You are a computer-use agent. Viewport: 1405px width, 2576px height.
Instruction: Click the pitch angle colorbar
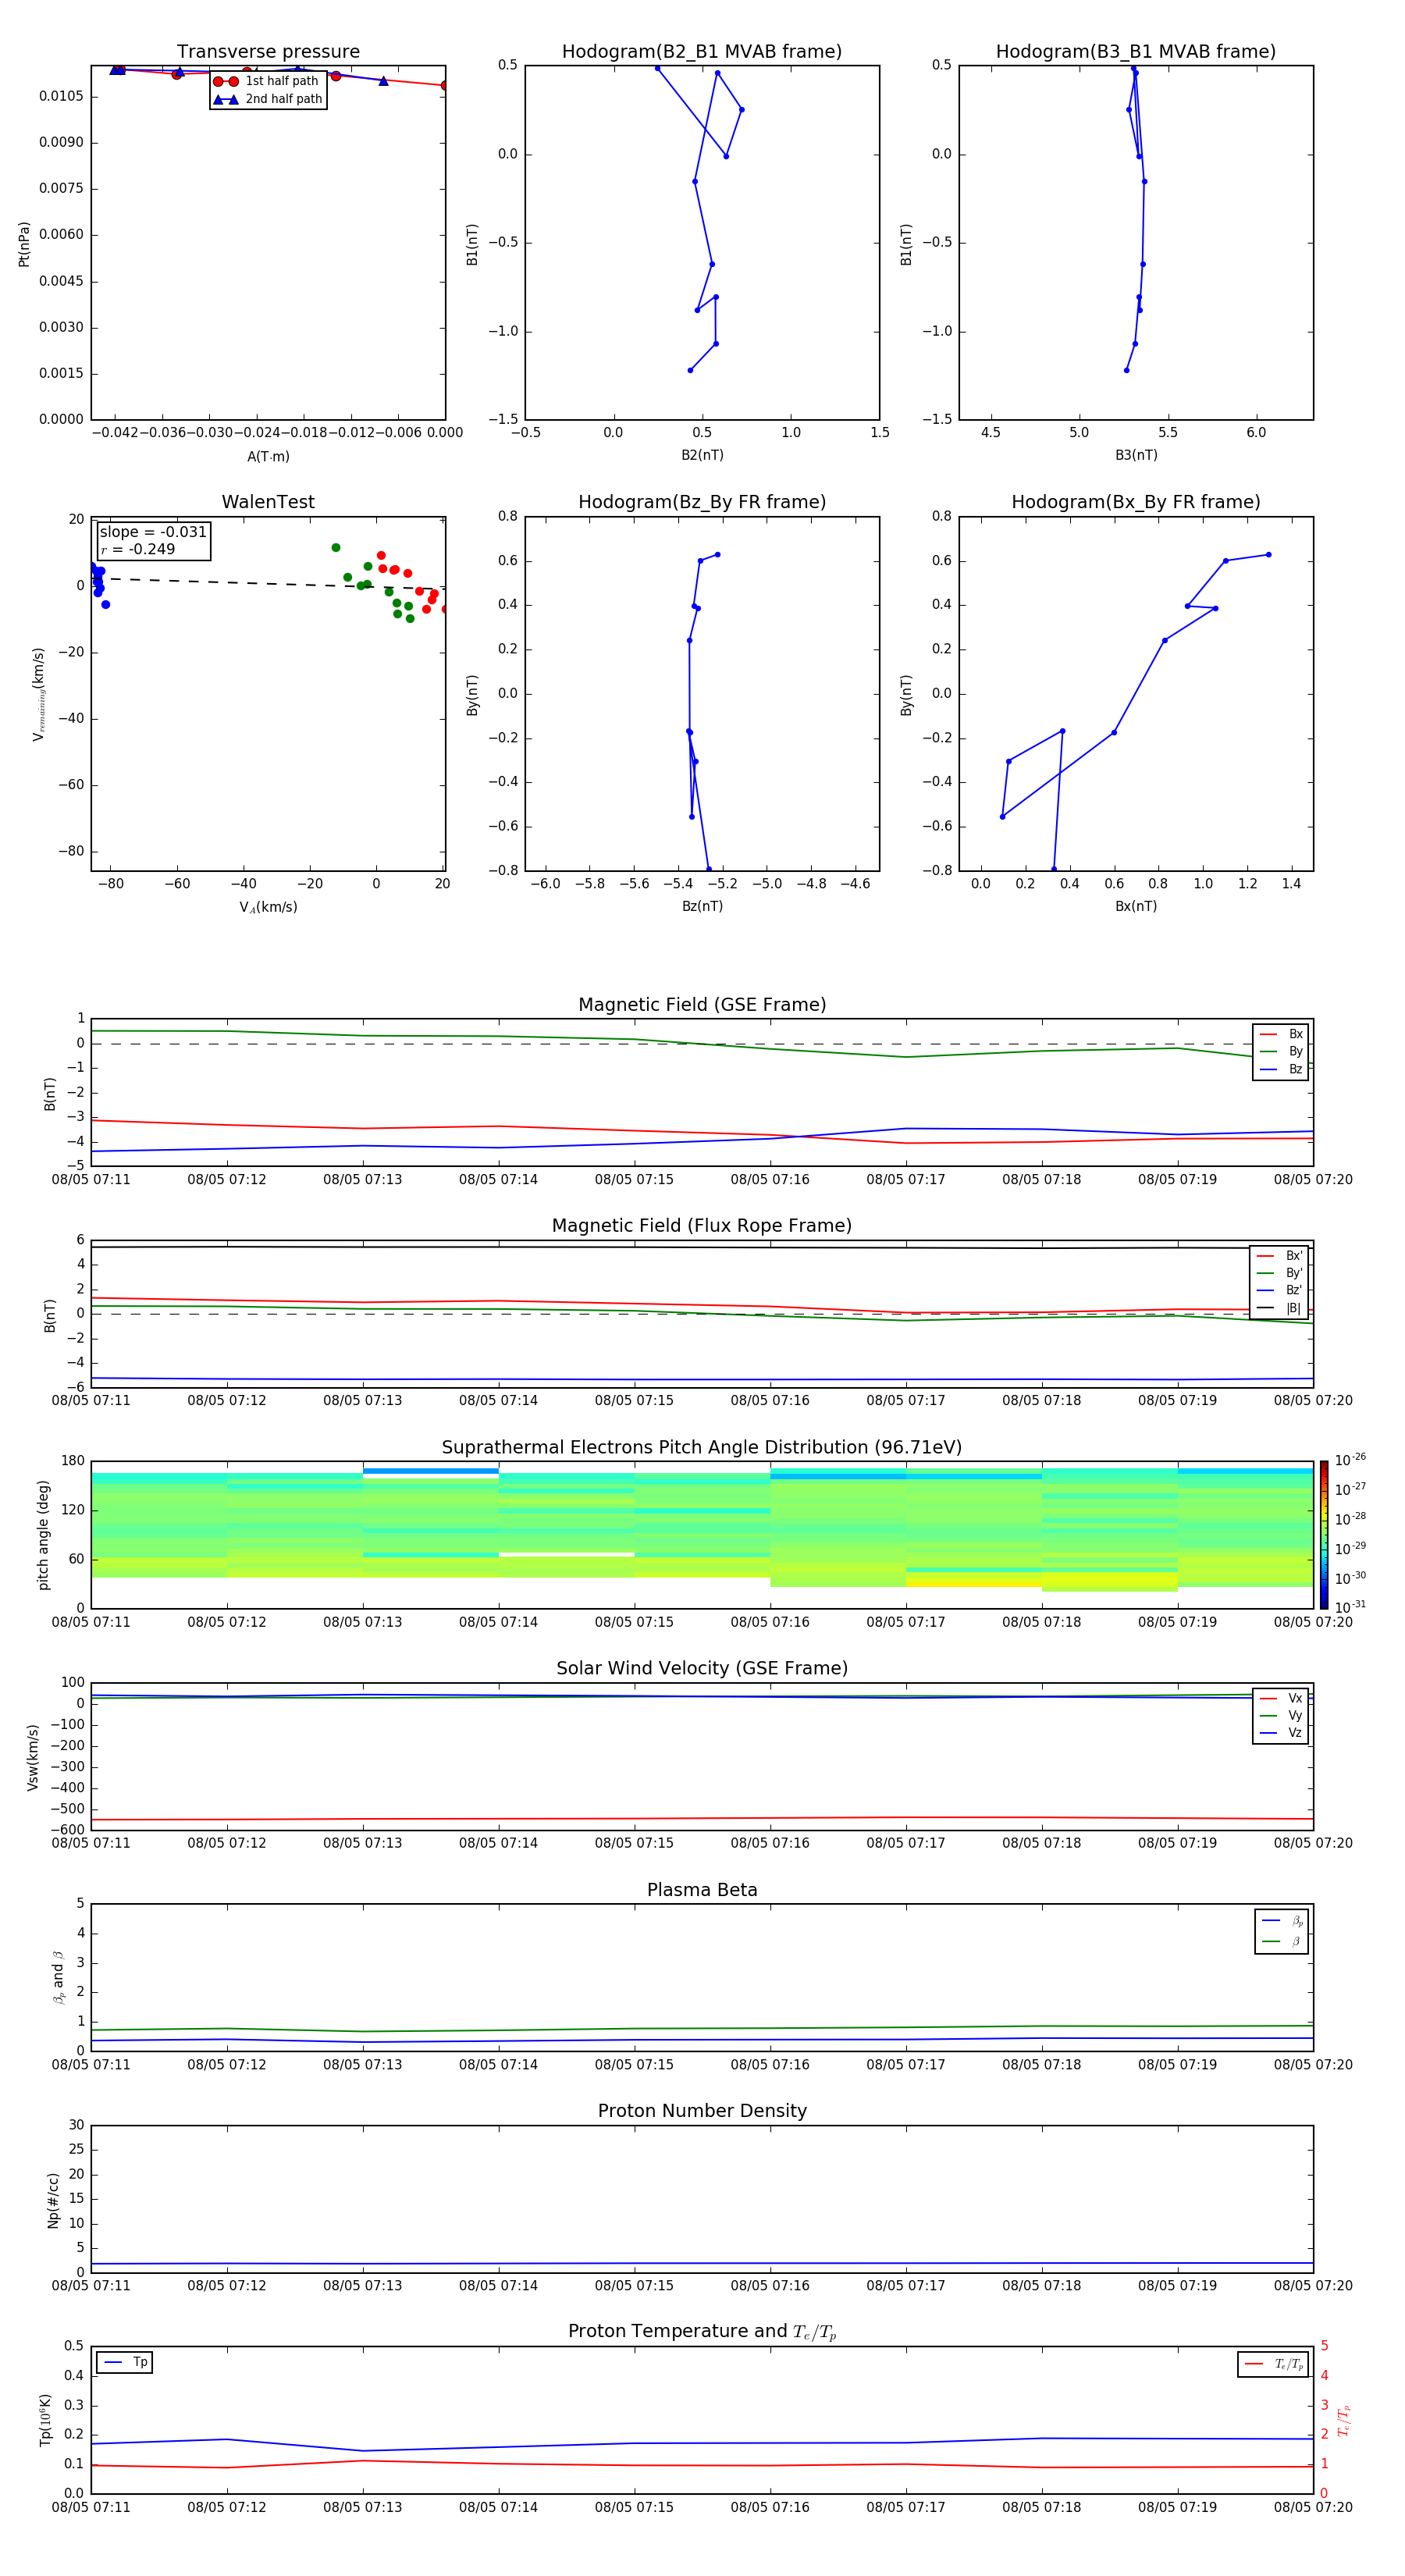pos(1324,1535)
